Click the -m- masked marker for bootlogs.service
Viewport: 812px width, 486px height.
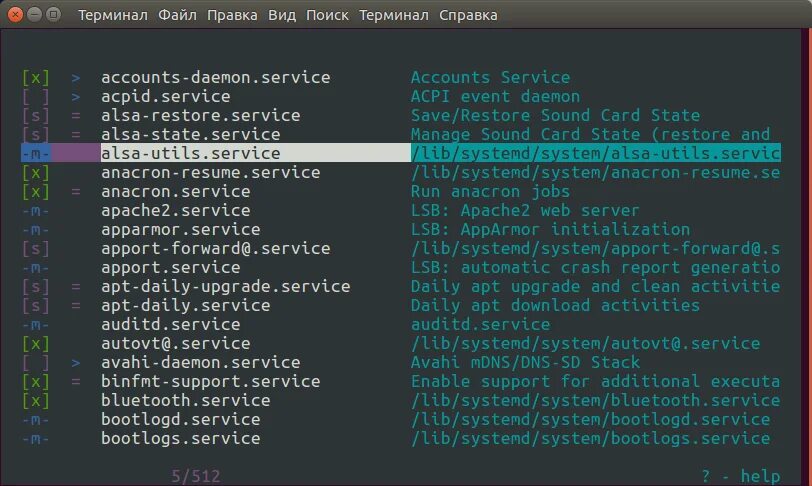point(36,439)
